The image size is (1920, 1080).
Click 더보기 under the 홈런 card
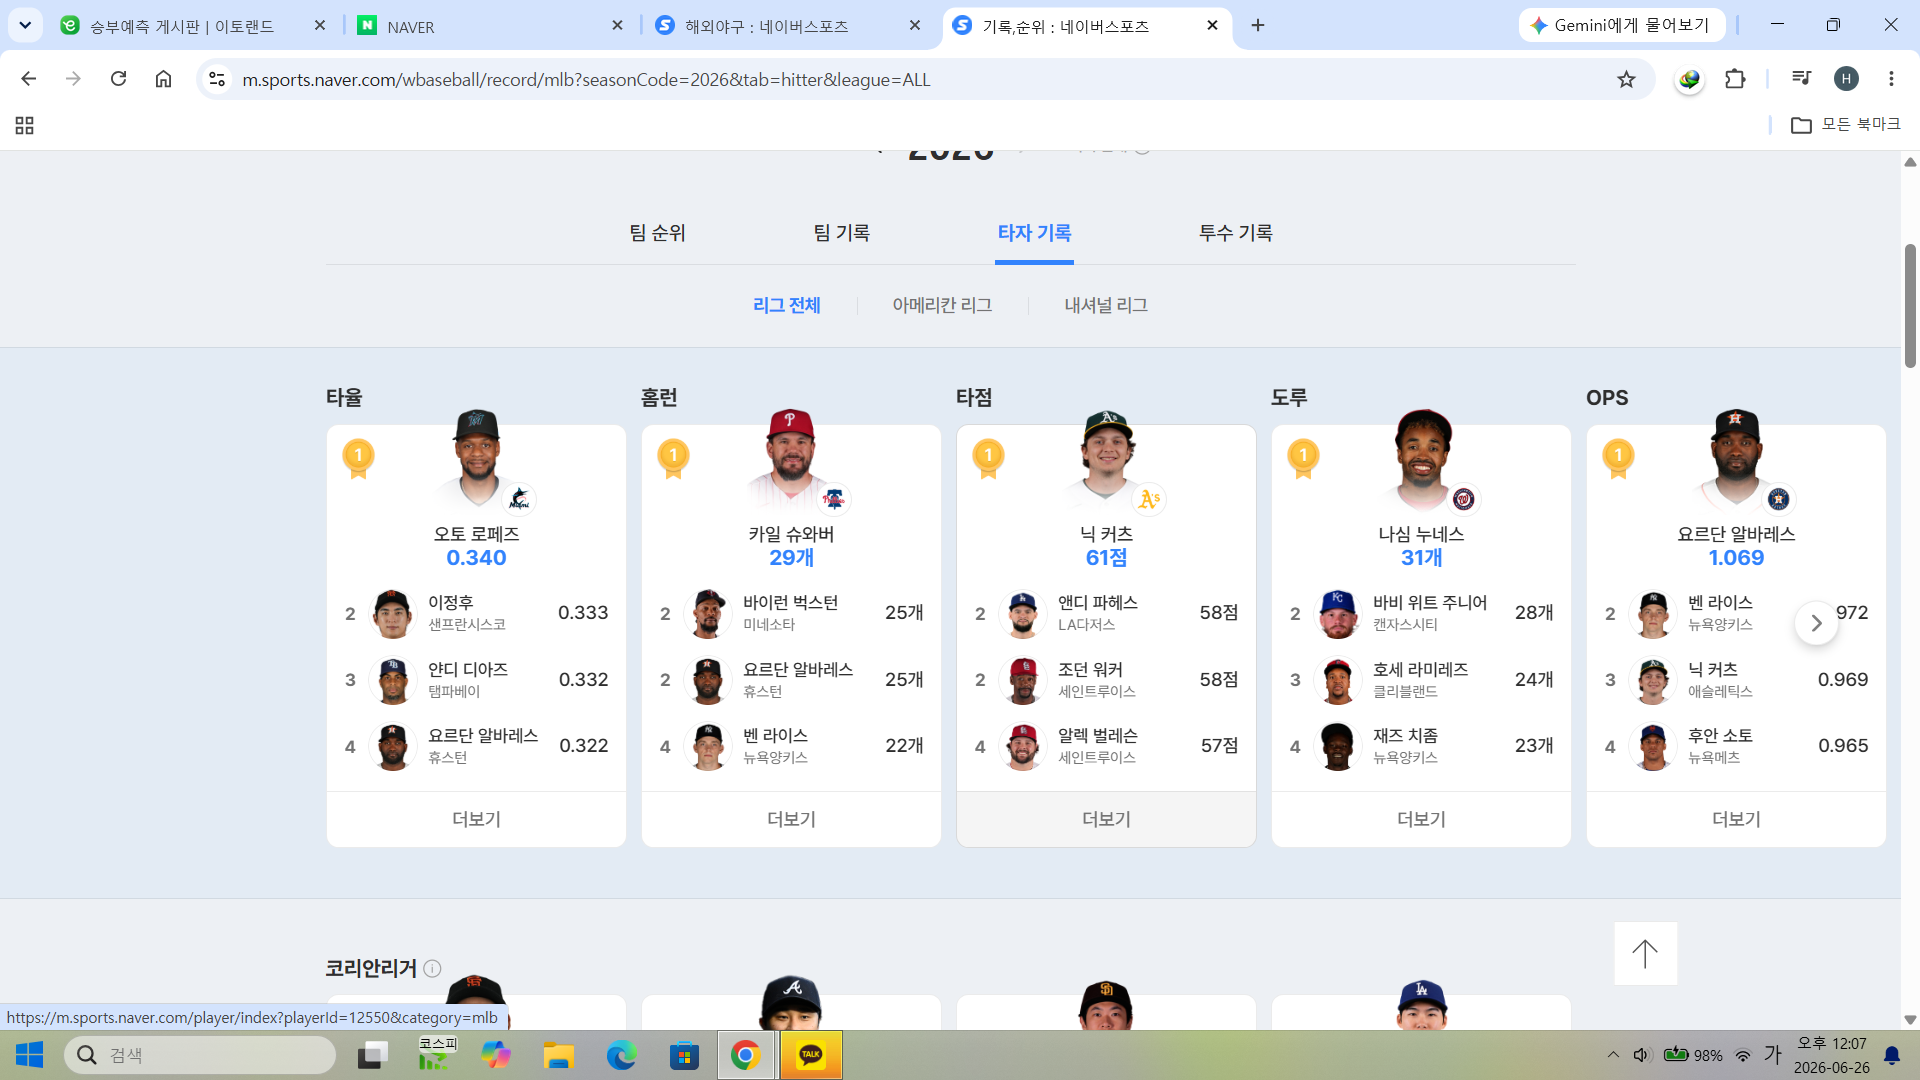[x=791, y=819]
